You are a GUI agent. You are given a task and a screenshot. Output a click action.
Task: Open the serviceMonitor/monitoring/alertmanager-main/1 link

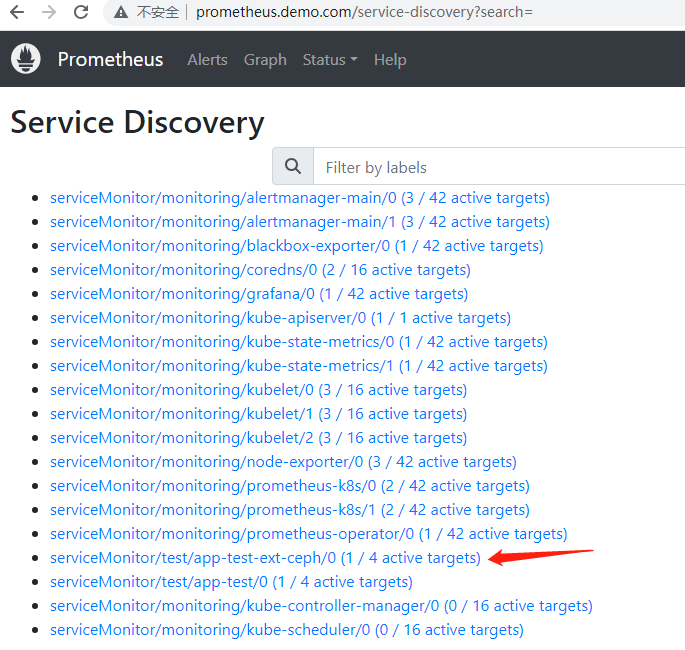coord(300,222)
